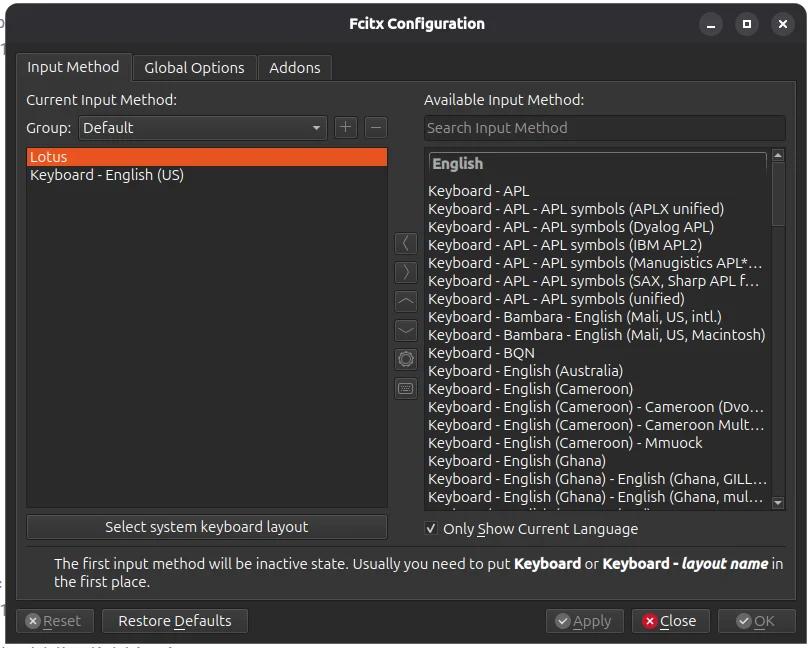Switch to the Input Method tab
Screen dimensions: 810x648
point(73,67)
